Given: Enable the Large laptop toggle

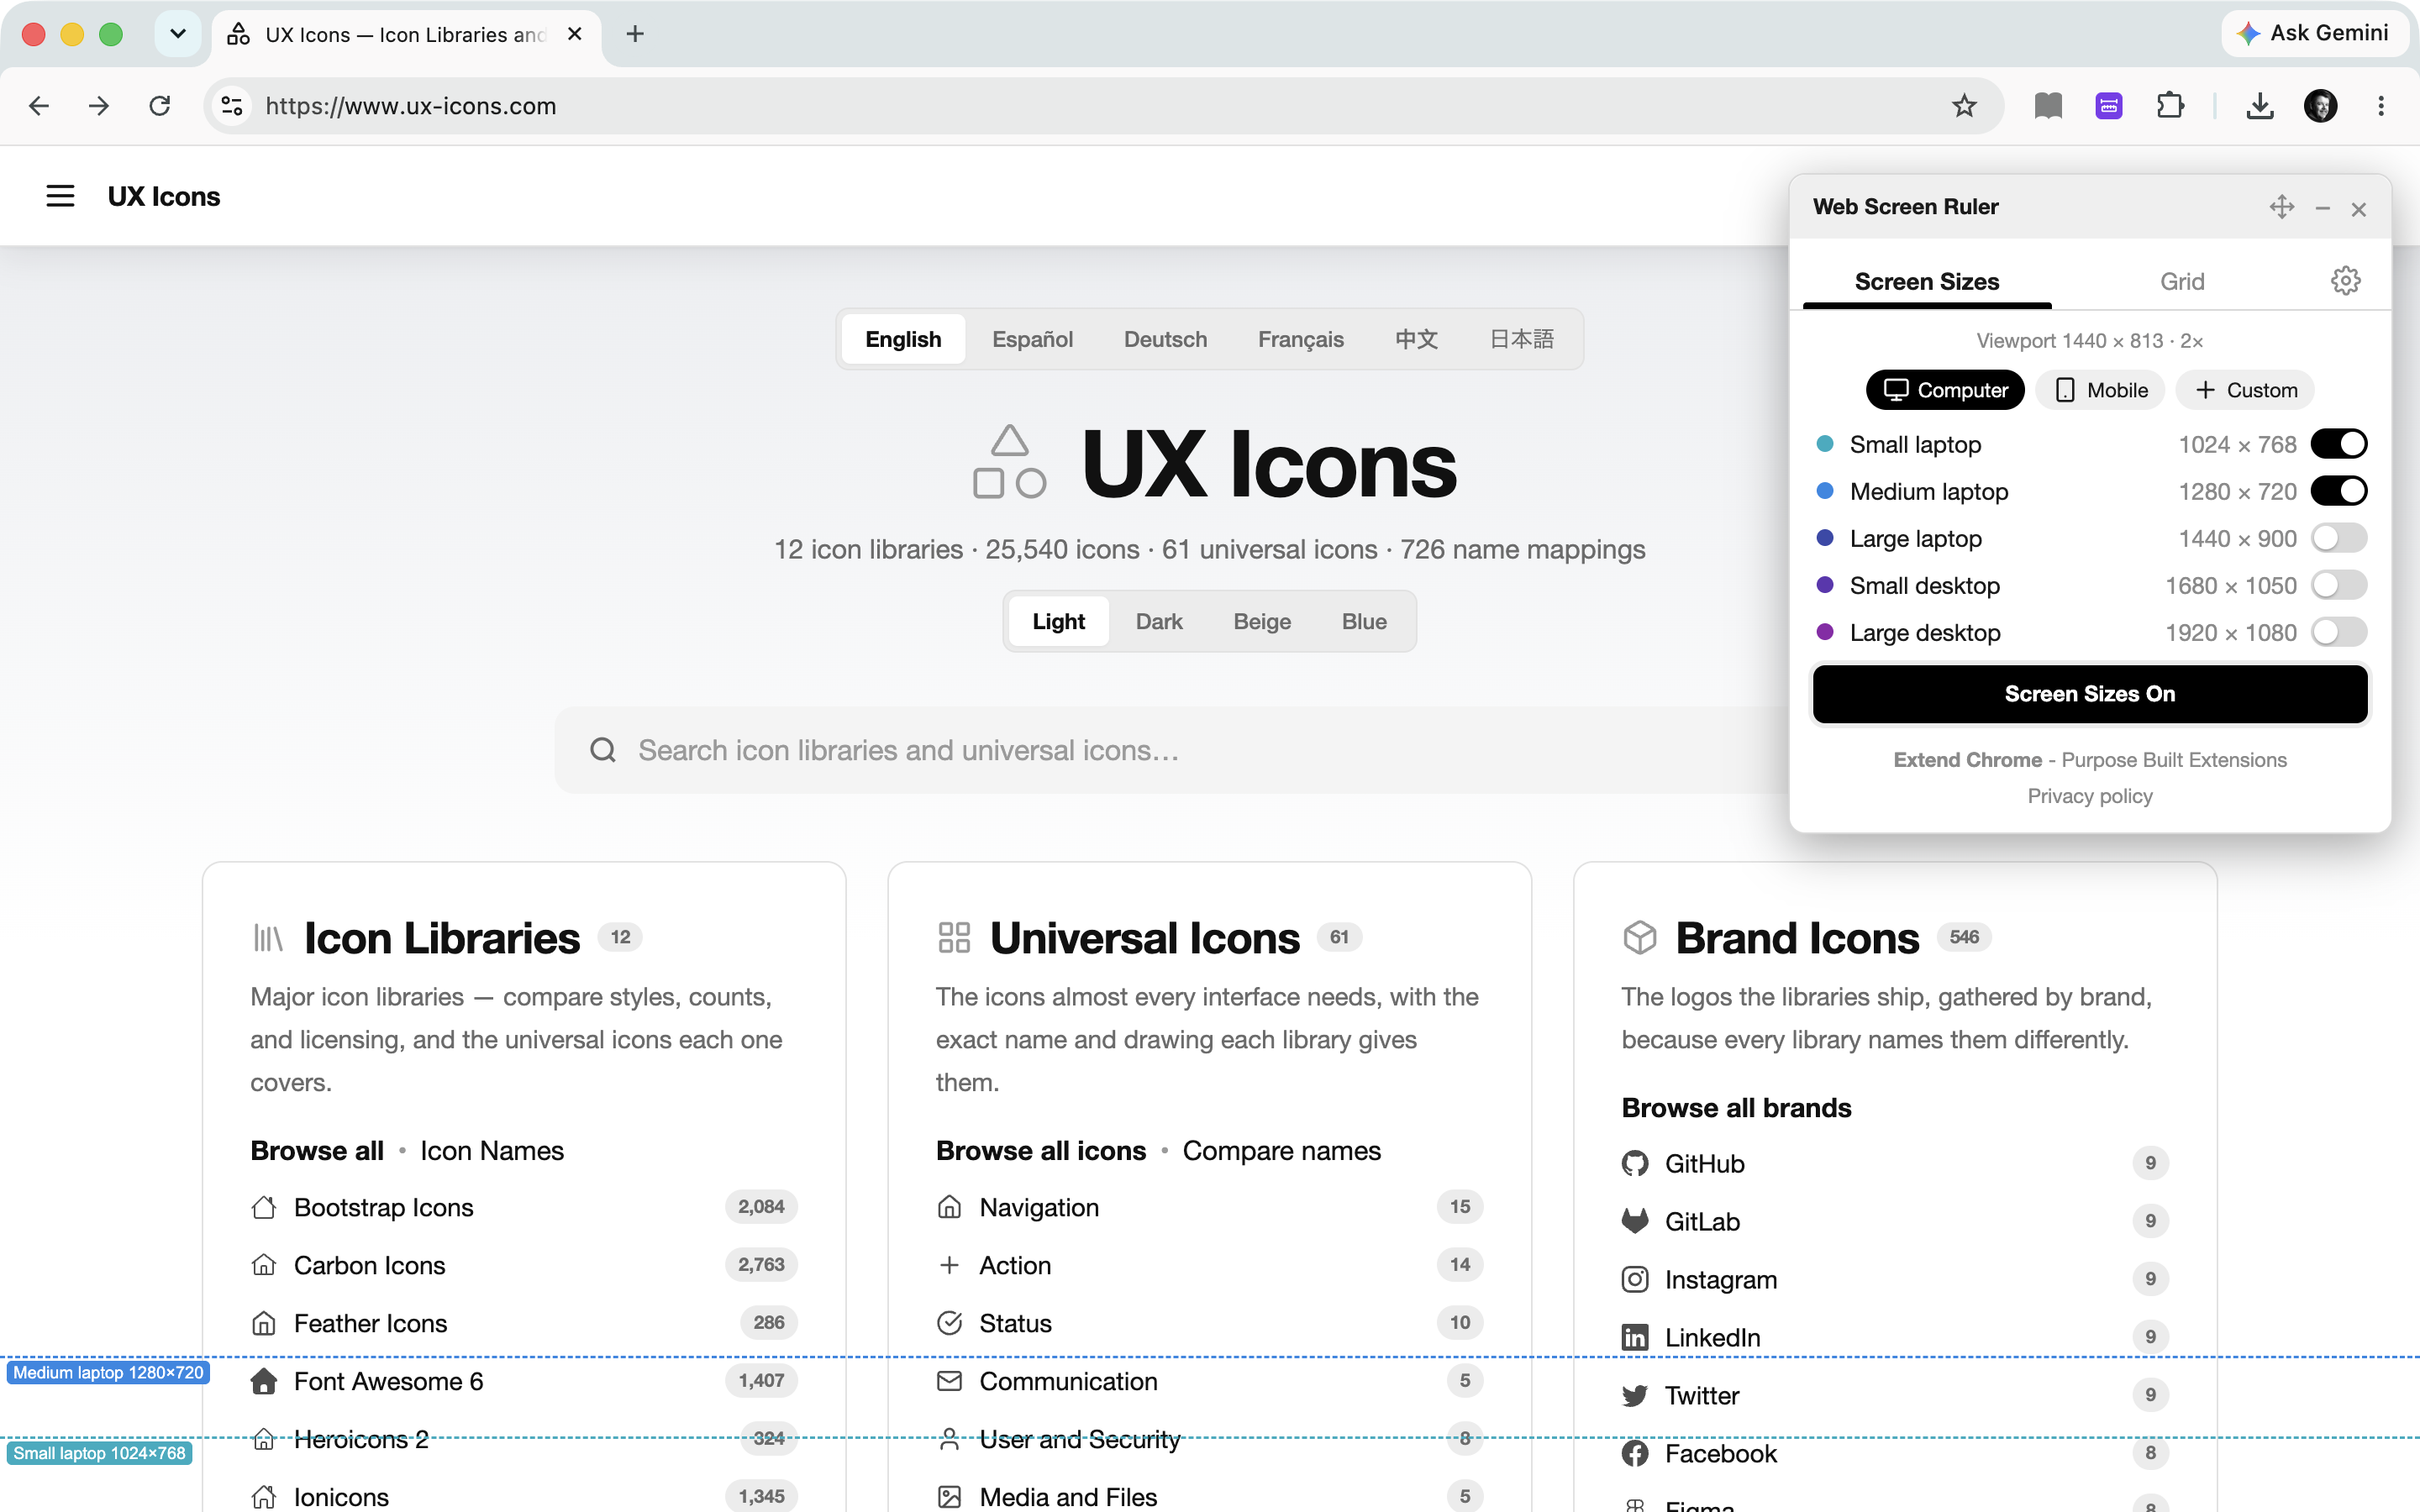Looking at the screenshot, I should point(2338,538).
